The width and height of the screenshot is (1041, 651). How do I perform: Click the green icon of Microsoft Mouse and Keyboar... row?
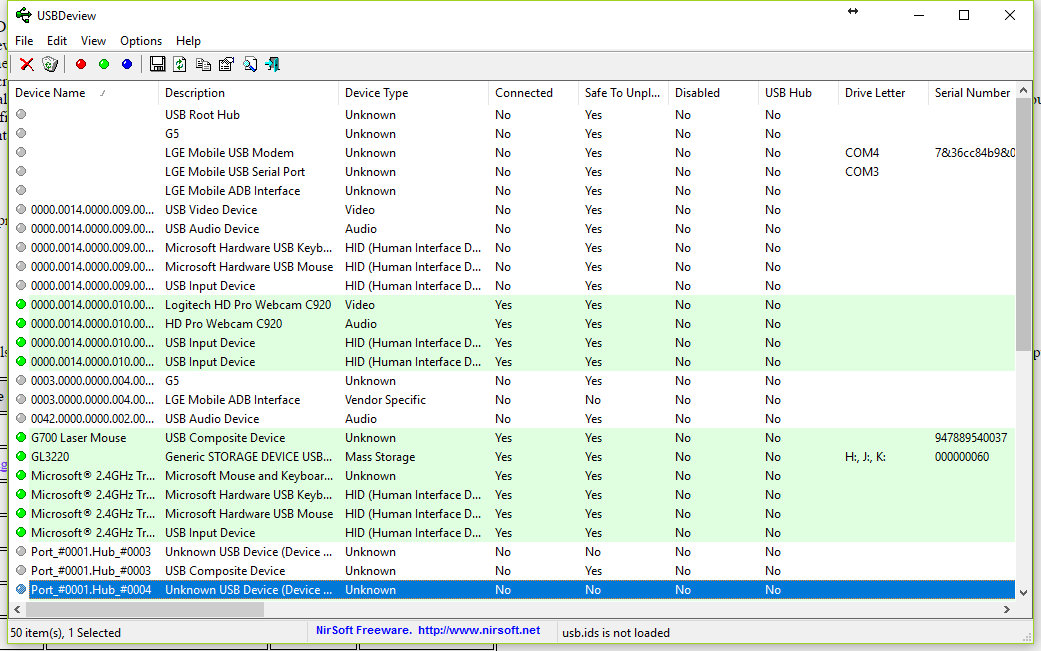click(21, 476)
